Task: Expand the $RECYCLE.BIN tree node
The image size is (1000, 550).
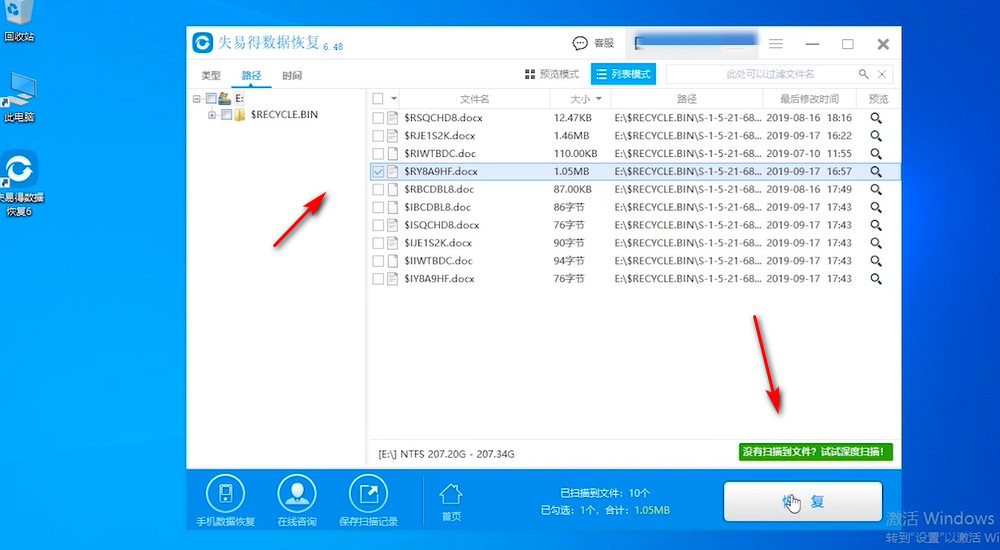Action: coord(212,115)
